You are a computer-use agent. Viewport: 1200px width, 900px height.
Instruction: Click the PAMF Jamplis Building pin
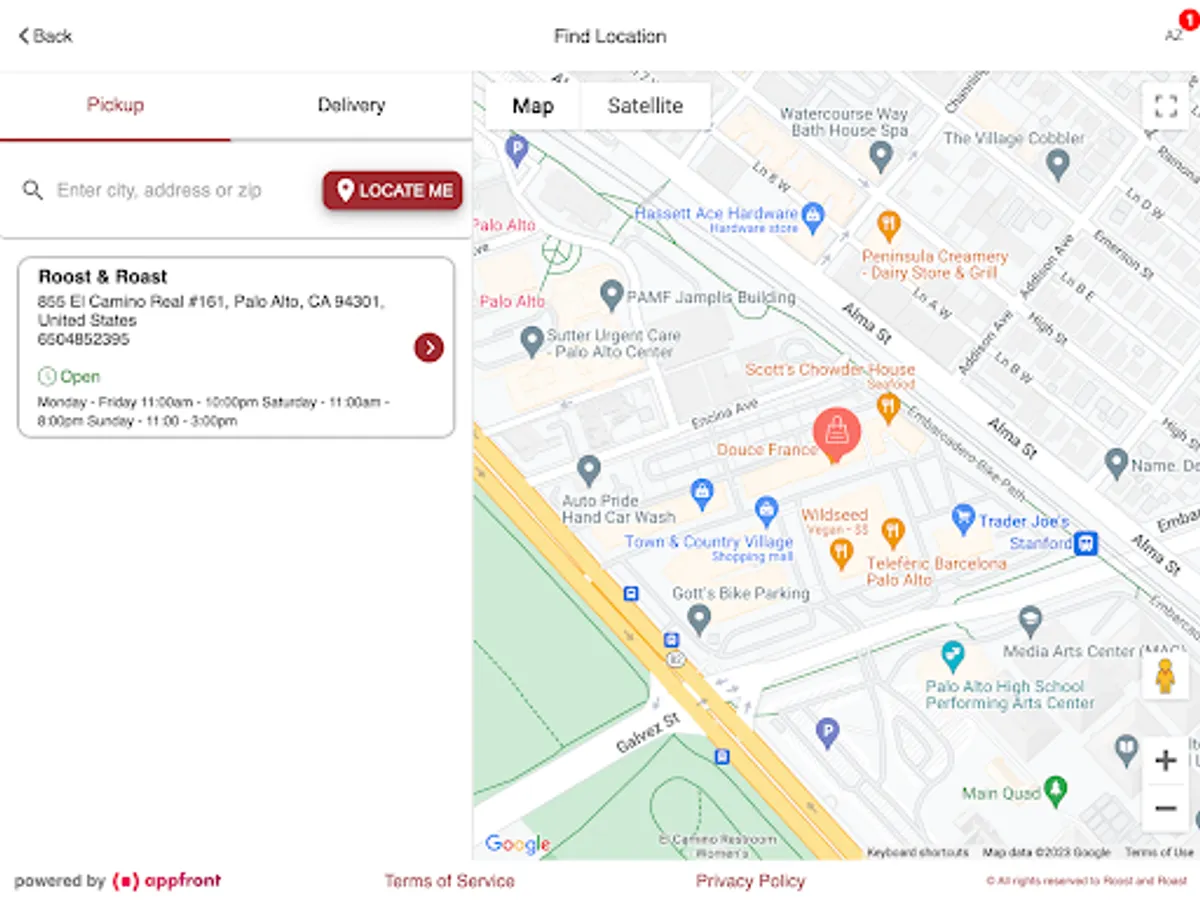click(611, 295)
